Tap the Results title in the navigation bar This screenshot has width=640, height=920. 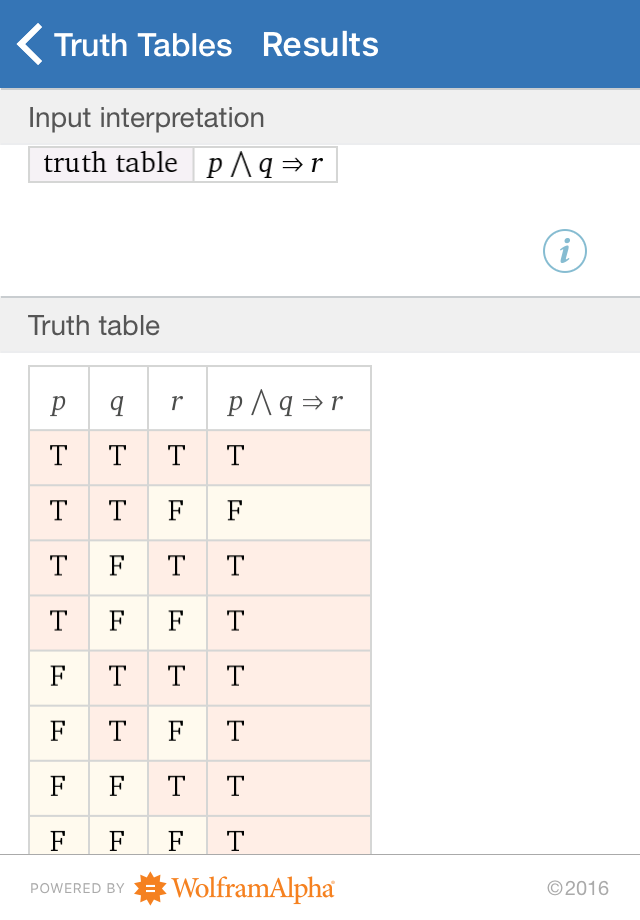coord(320,44)
